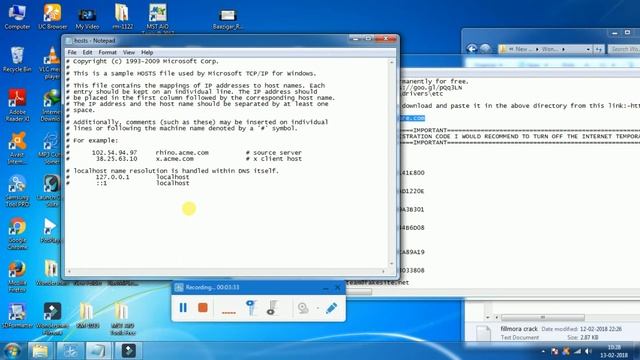Click the Notepad horizontal scrollbar right arrow
Viewport: 640px width, 360px height.
tap(383, 271)
